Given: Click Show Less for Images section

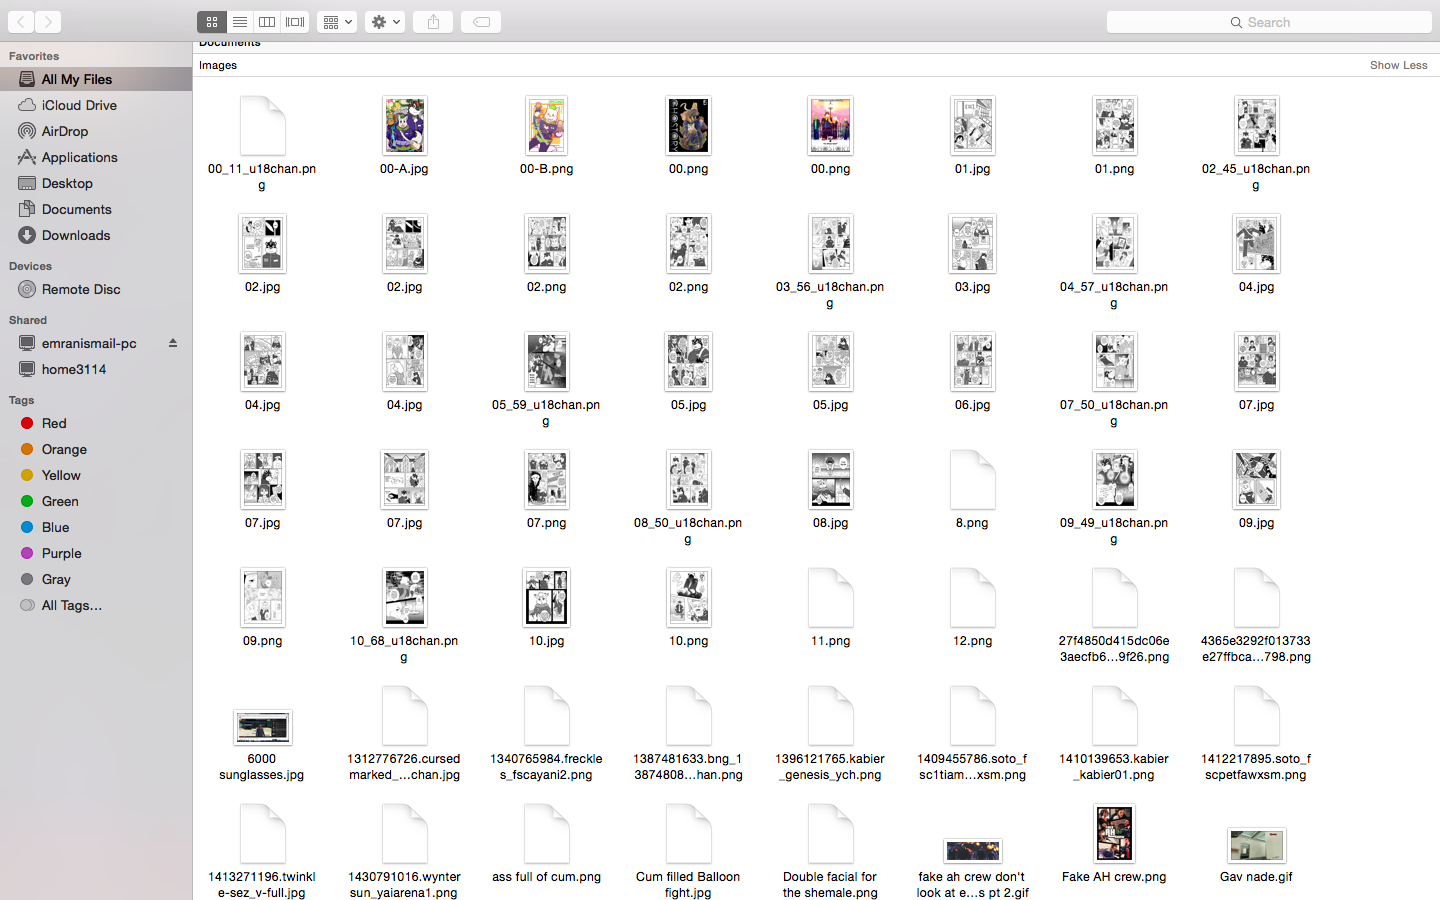Looking at the screenshot, I should pyautogui.click(x=1398, y=65).
